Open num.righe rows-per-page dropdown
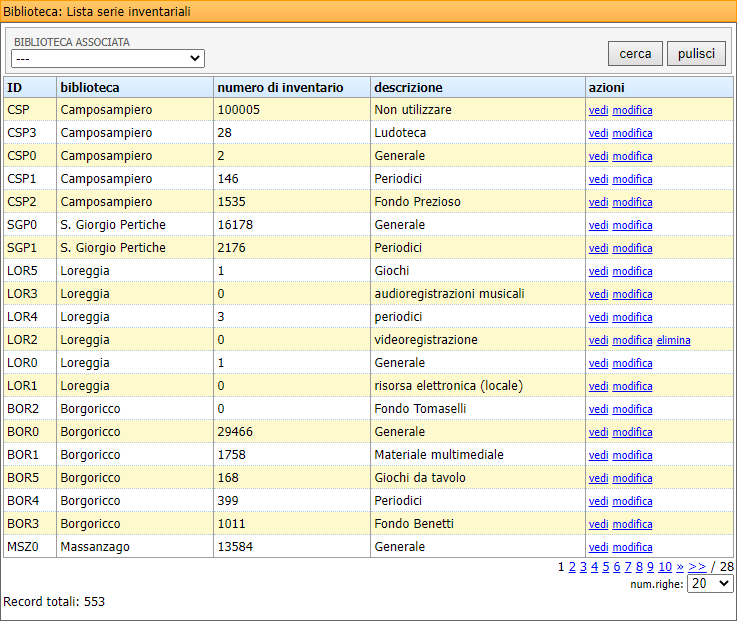The image size is (737, 621). 711,583
